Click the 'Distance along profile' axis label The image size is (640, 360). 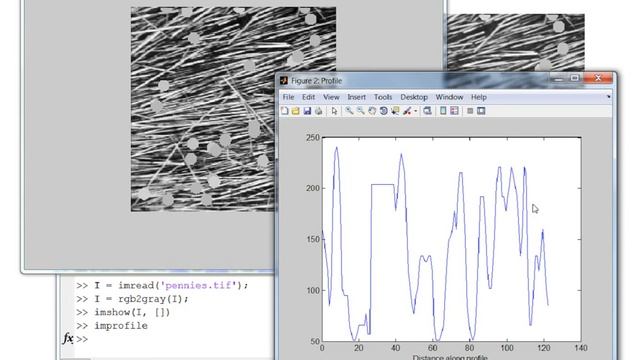(x=450, y=358)
